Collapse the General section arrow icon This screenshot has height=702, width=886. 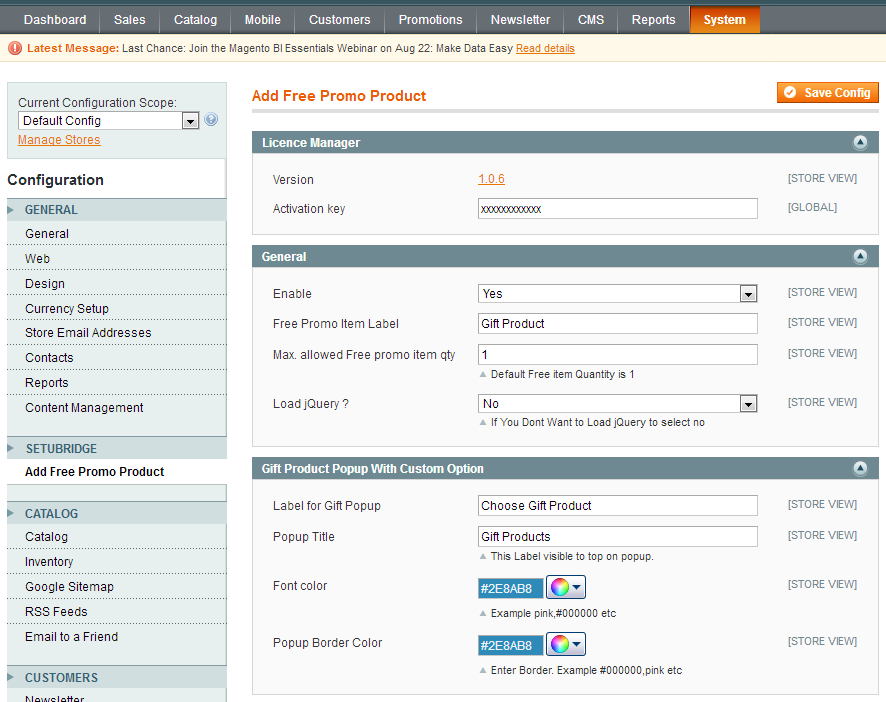click(x=860, y=257)
